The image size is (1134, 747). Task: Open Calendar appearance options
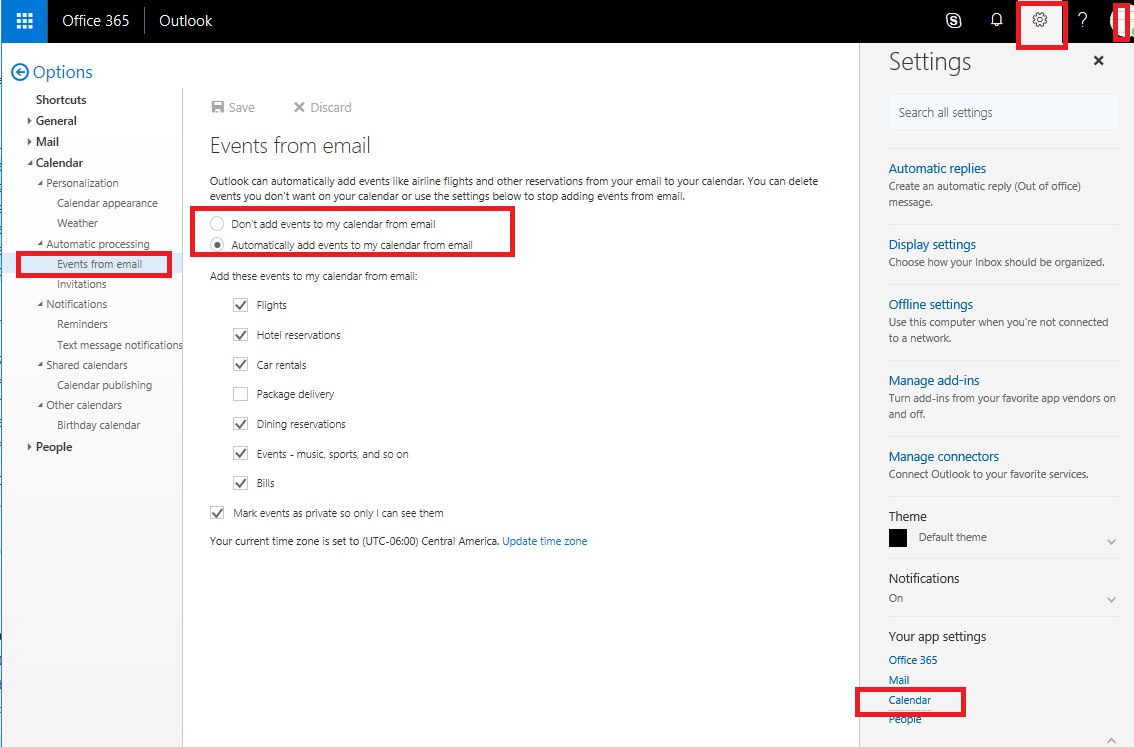pos(107,203)
